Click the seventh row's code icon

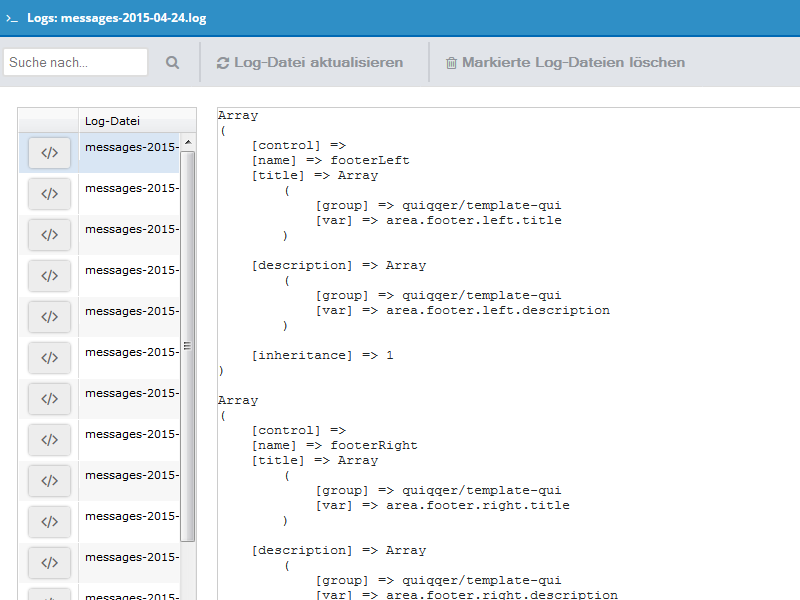tap(49, 399)
